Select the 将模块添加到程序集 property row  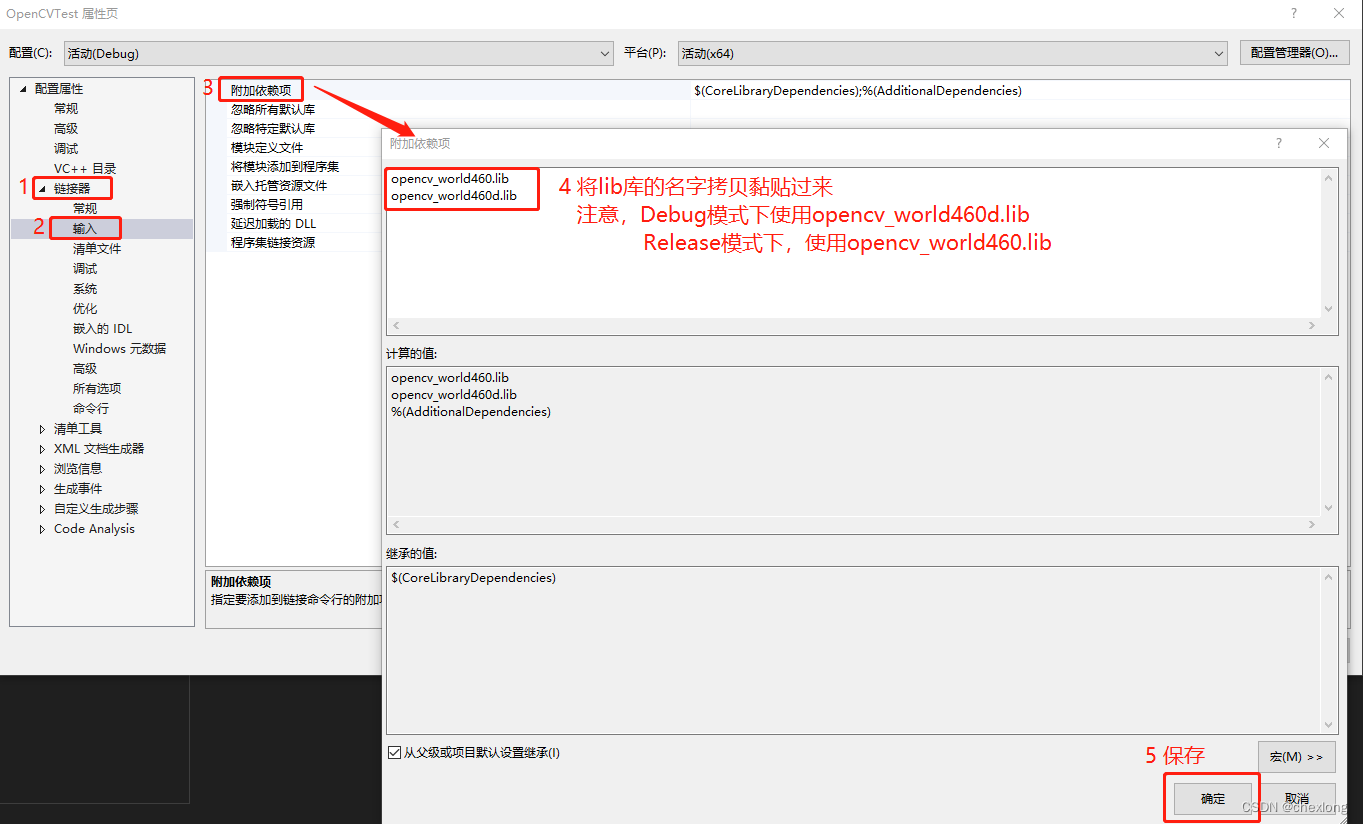click(x=285, y=166)
